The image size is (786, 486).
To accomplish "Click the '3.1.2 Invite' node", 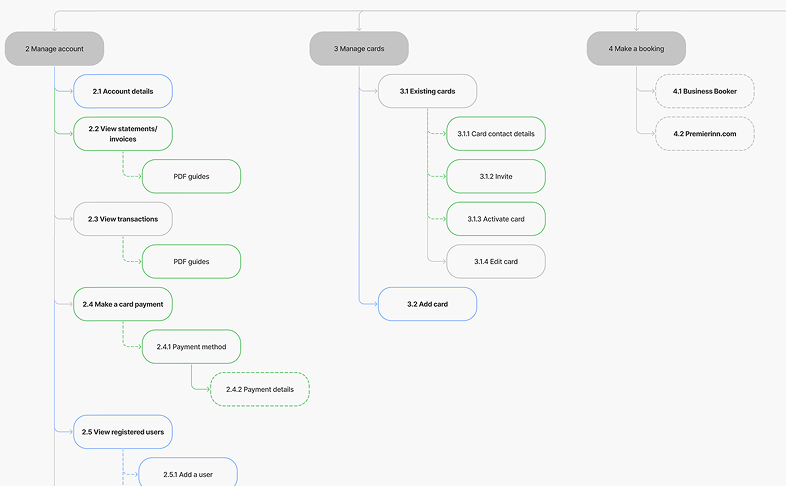I will pos(496,176).
